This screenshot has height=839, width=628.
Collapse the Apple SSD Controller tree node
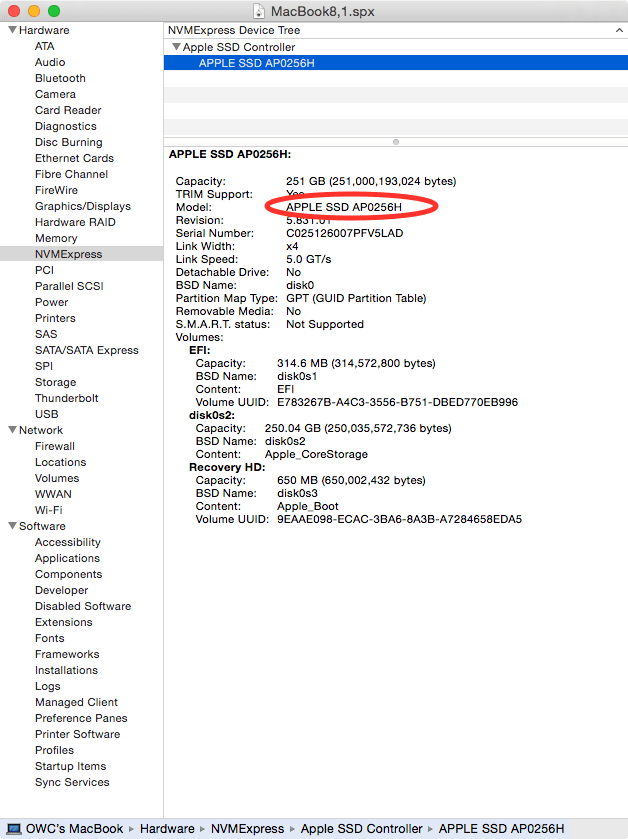tap(175, 47)
